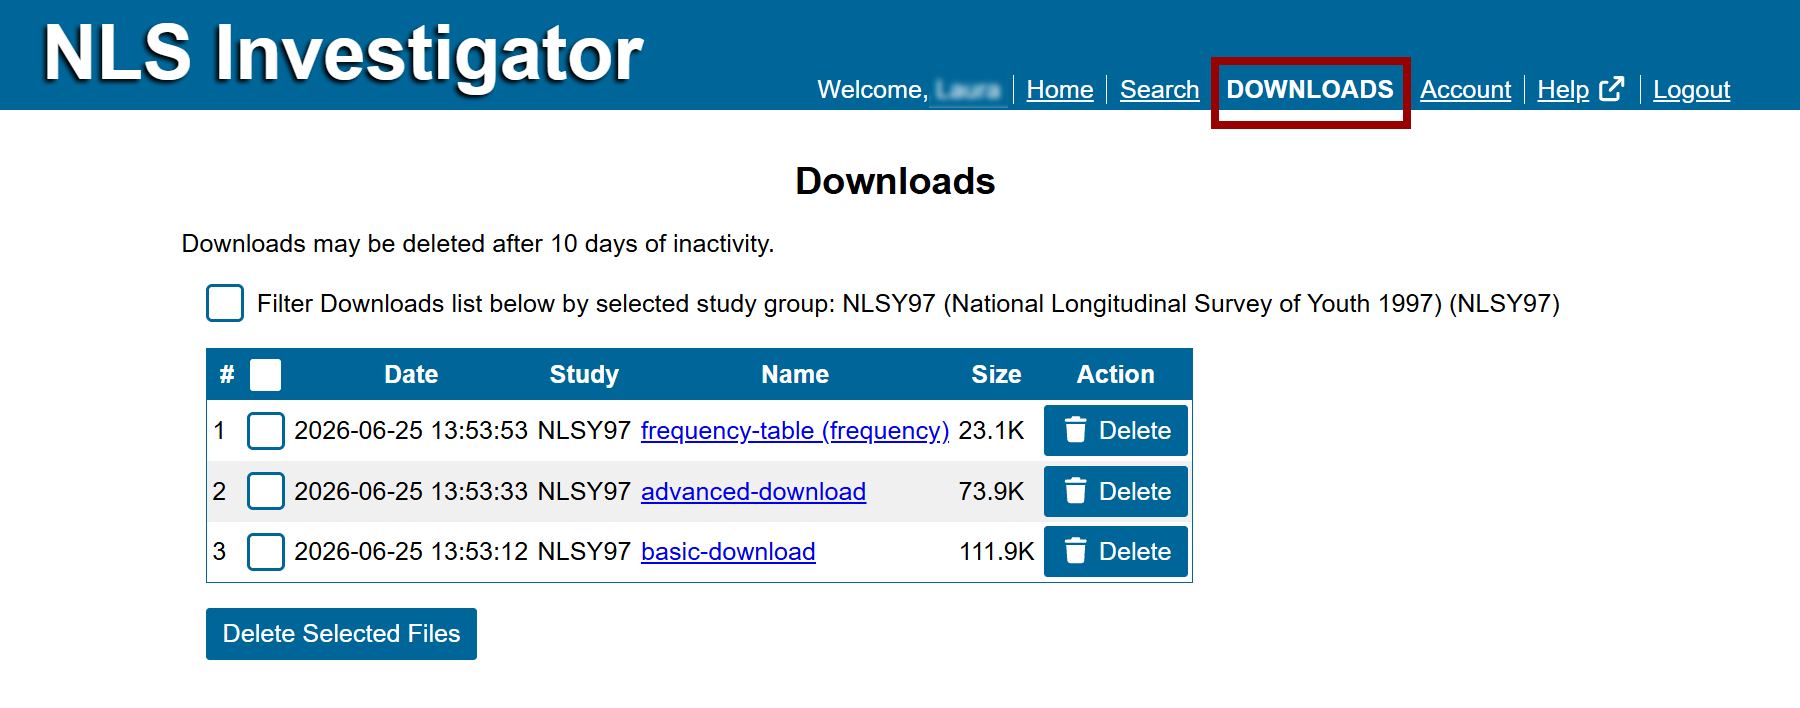Screen dimensions: 1800x708
Task: Log out via the Logout link
Action: [1691, 90]
